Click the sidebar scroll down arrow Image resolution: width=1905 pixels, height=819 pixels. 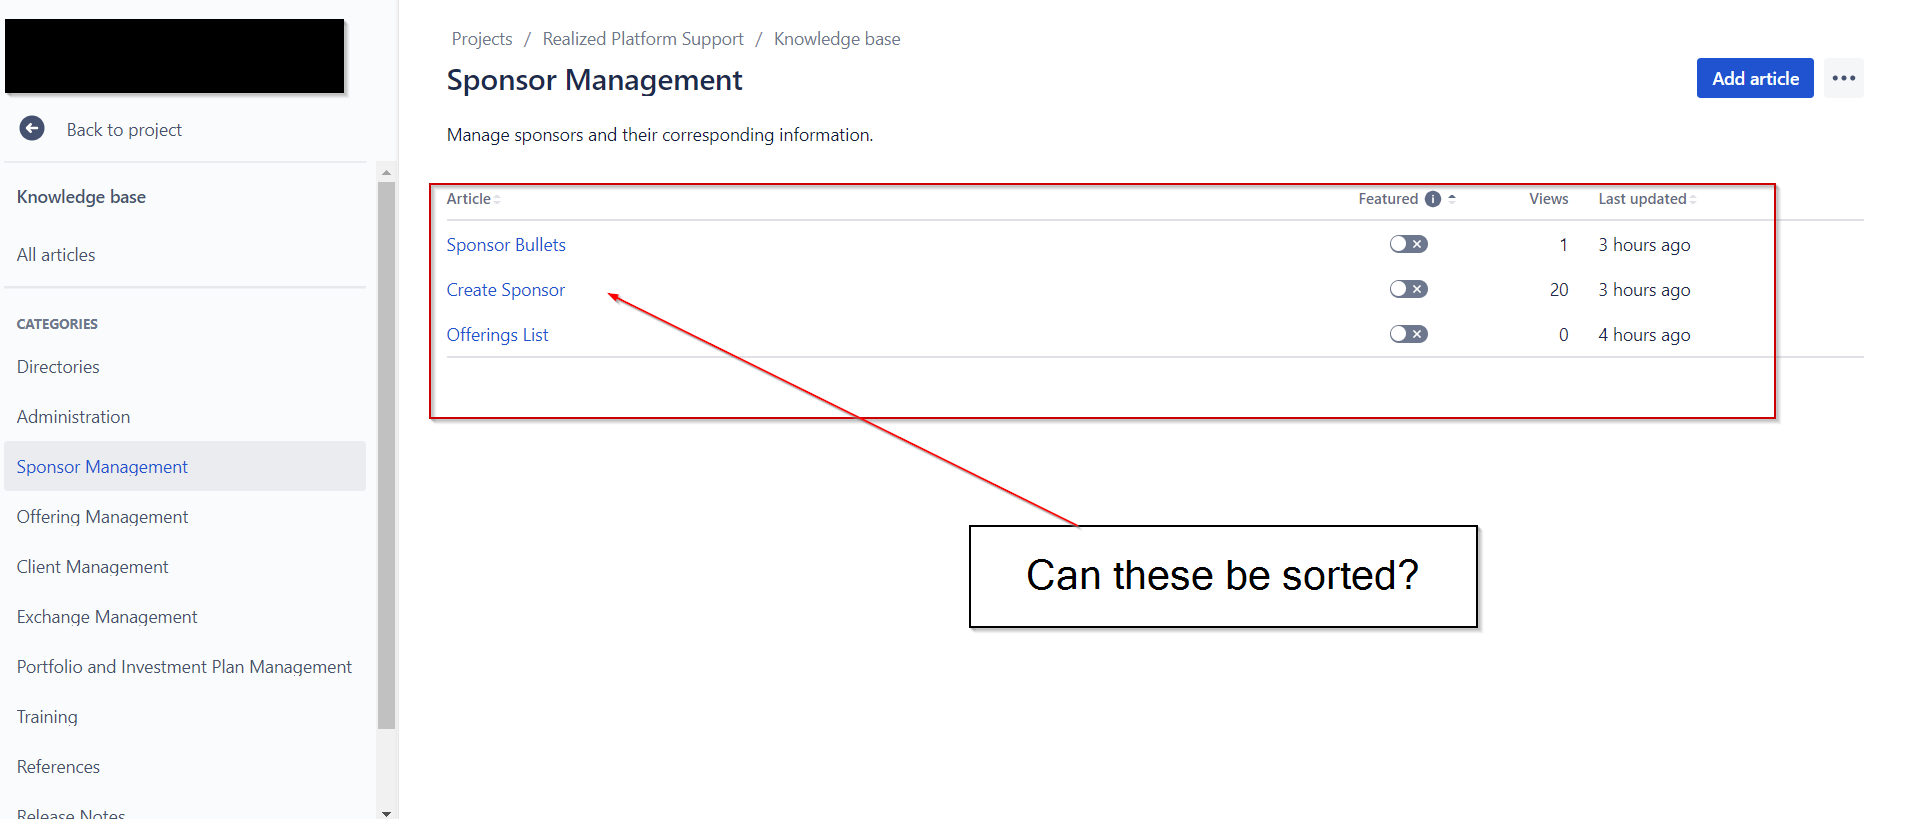click(x=386, y=812)
